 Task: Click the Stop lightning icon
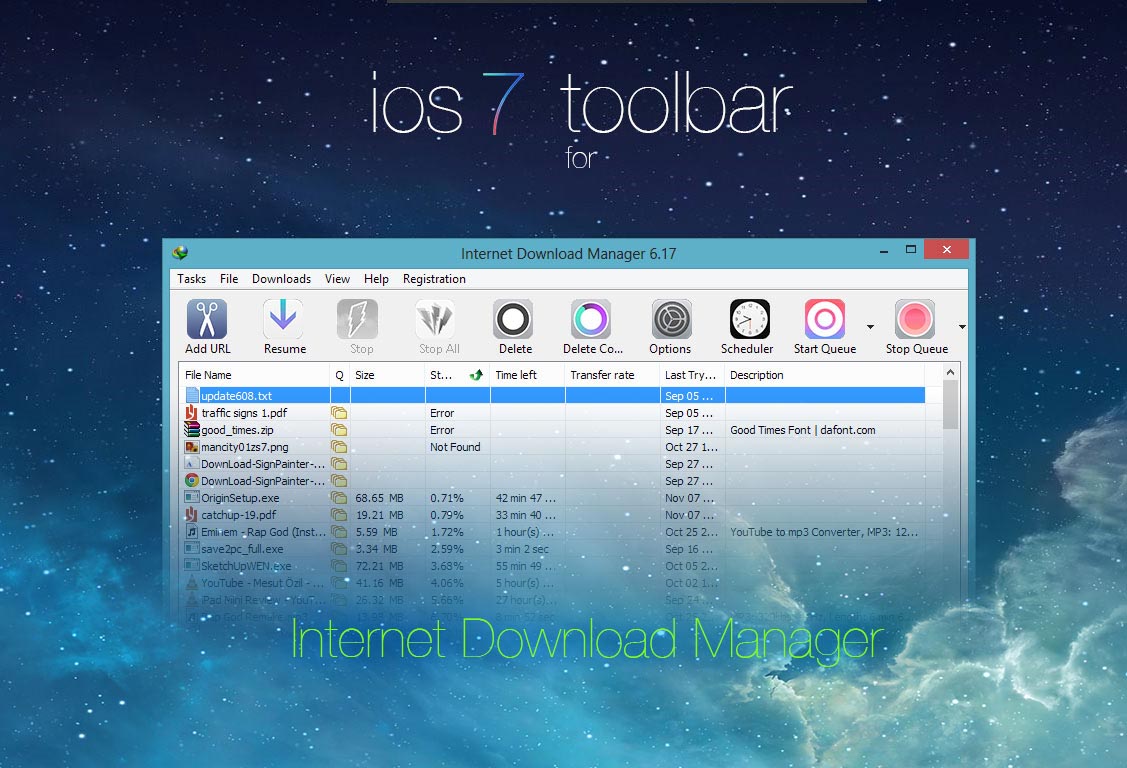tap(358, 317)
